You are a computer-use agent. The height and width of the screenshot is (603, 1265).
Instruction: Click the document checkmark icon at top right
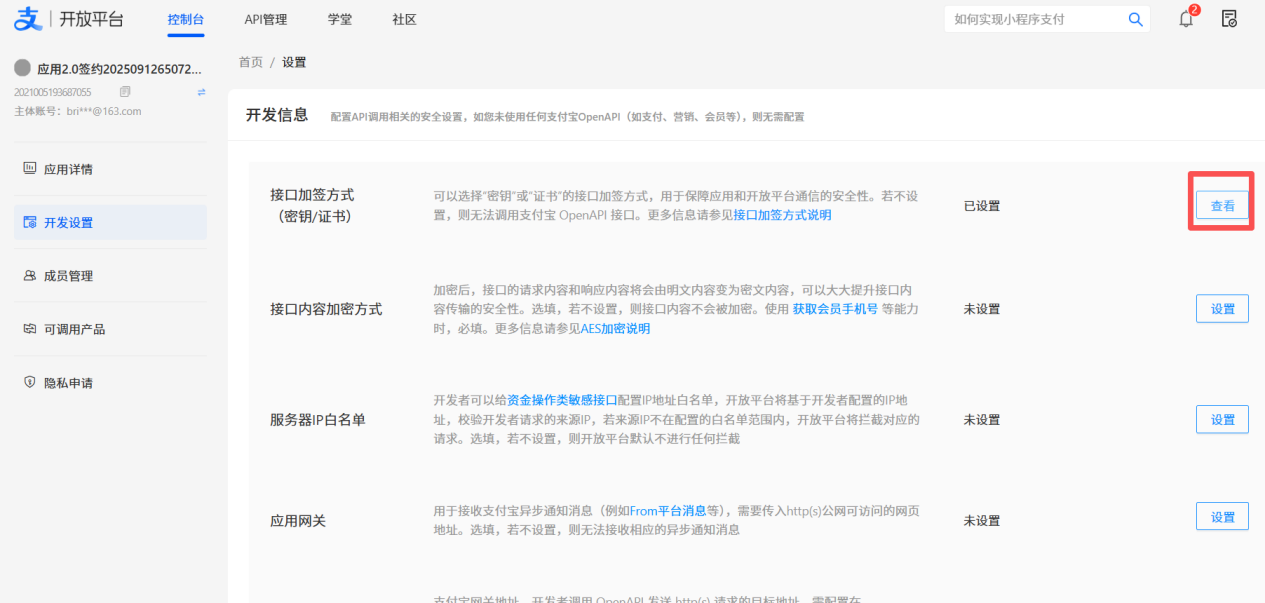1230,19
